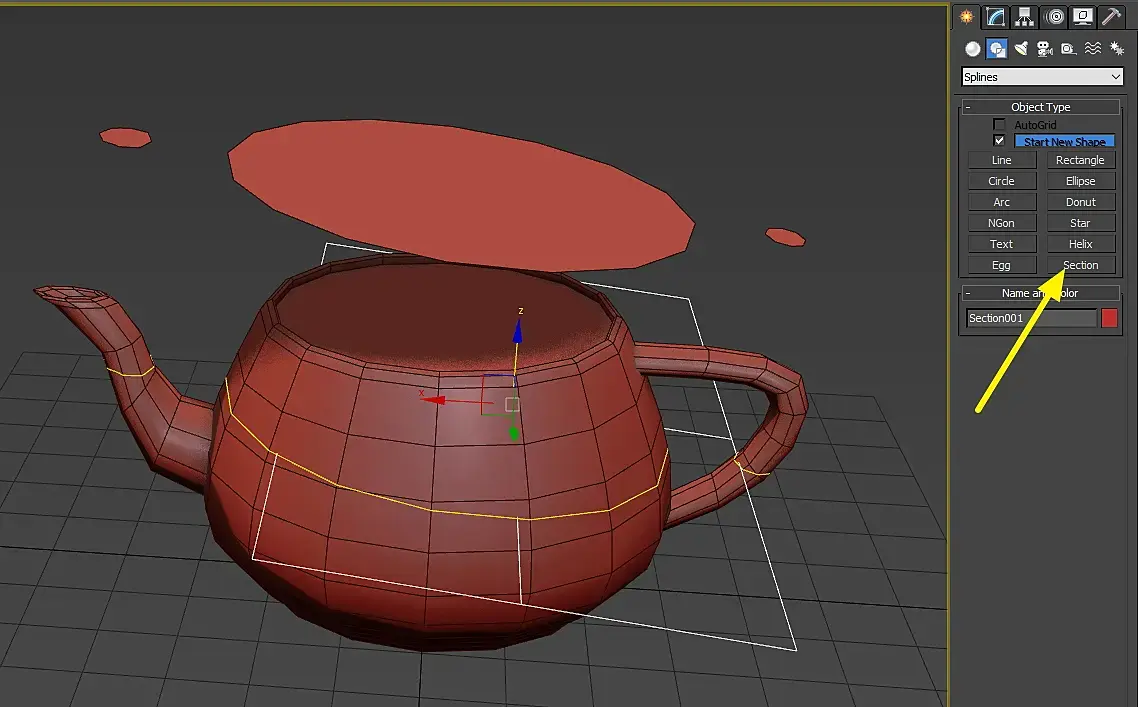Open the Motion panel tab
The width and height of the screenshot is (1138, 707).
point(1055,17)
